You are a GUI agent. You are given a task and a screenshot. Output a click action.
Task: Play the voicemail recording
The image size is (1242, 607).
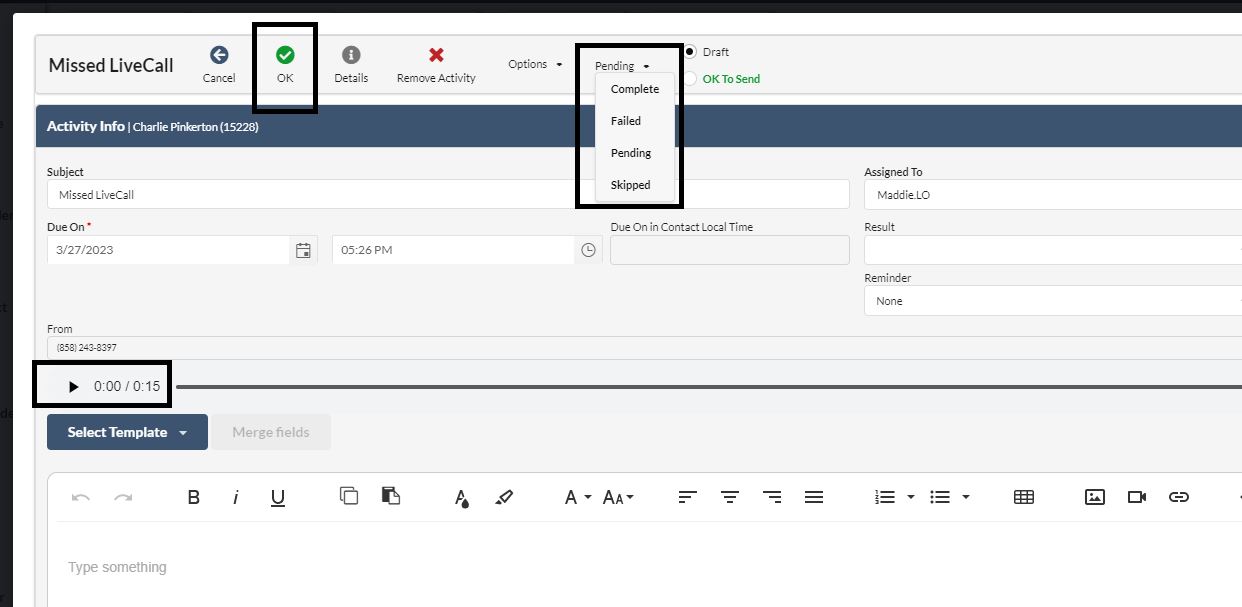coord(71,384)
